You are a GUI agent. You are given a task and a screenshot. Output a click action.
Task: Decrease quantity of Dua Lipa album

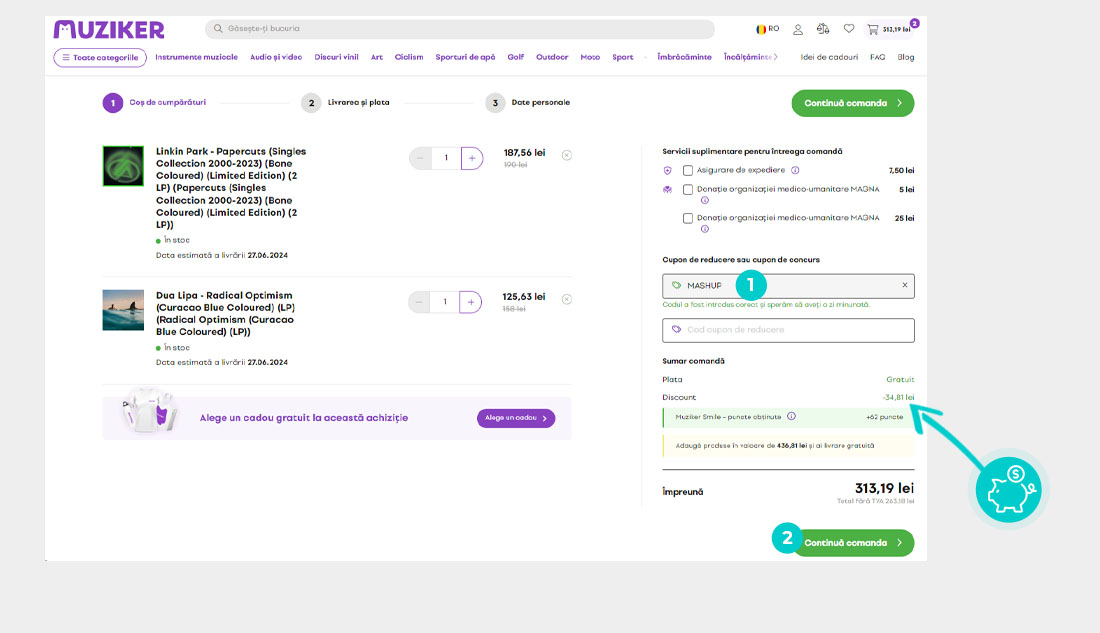point(419,302)
